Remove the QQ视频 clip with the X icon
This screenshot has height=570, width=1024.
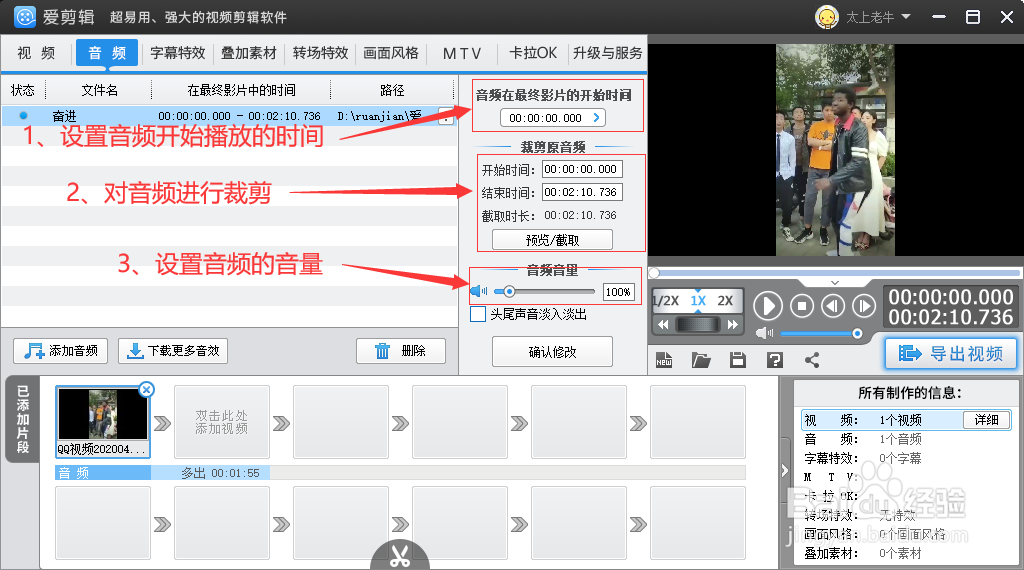(x=147, y=390)
